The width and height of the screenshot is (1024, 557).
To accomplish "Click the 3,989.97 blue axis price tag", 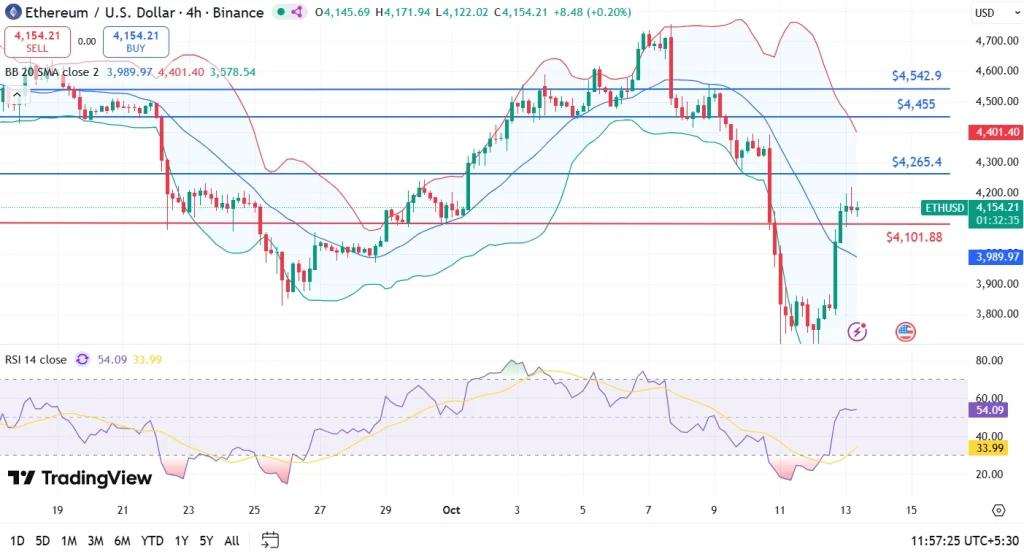I will click(997, 257).
